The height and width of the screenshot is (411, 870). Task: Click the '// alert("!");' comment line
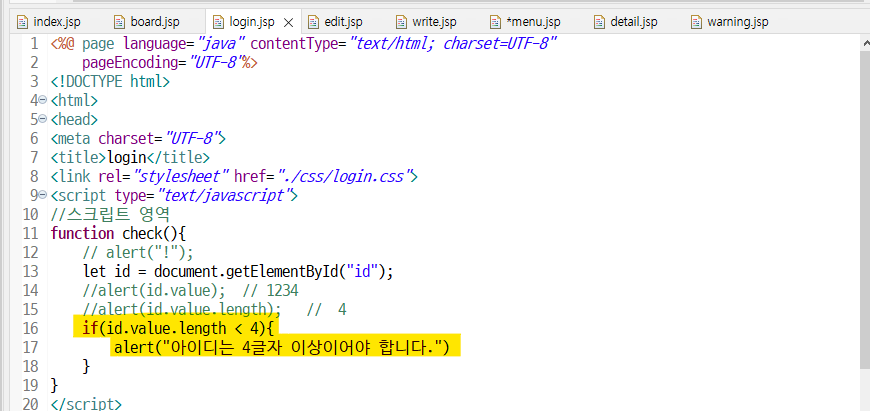[138, 252]
